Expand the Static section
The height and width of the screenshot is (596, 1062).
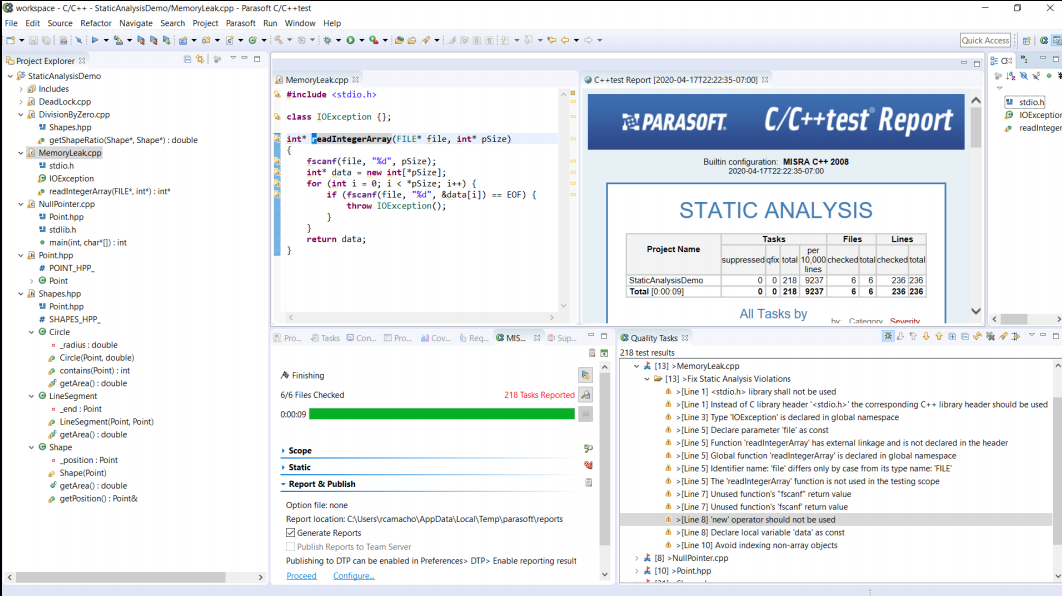[x=283, y=467]
